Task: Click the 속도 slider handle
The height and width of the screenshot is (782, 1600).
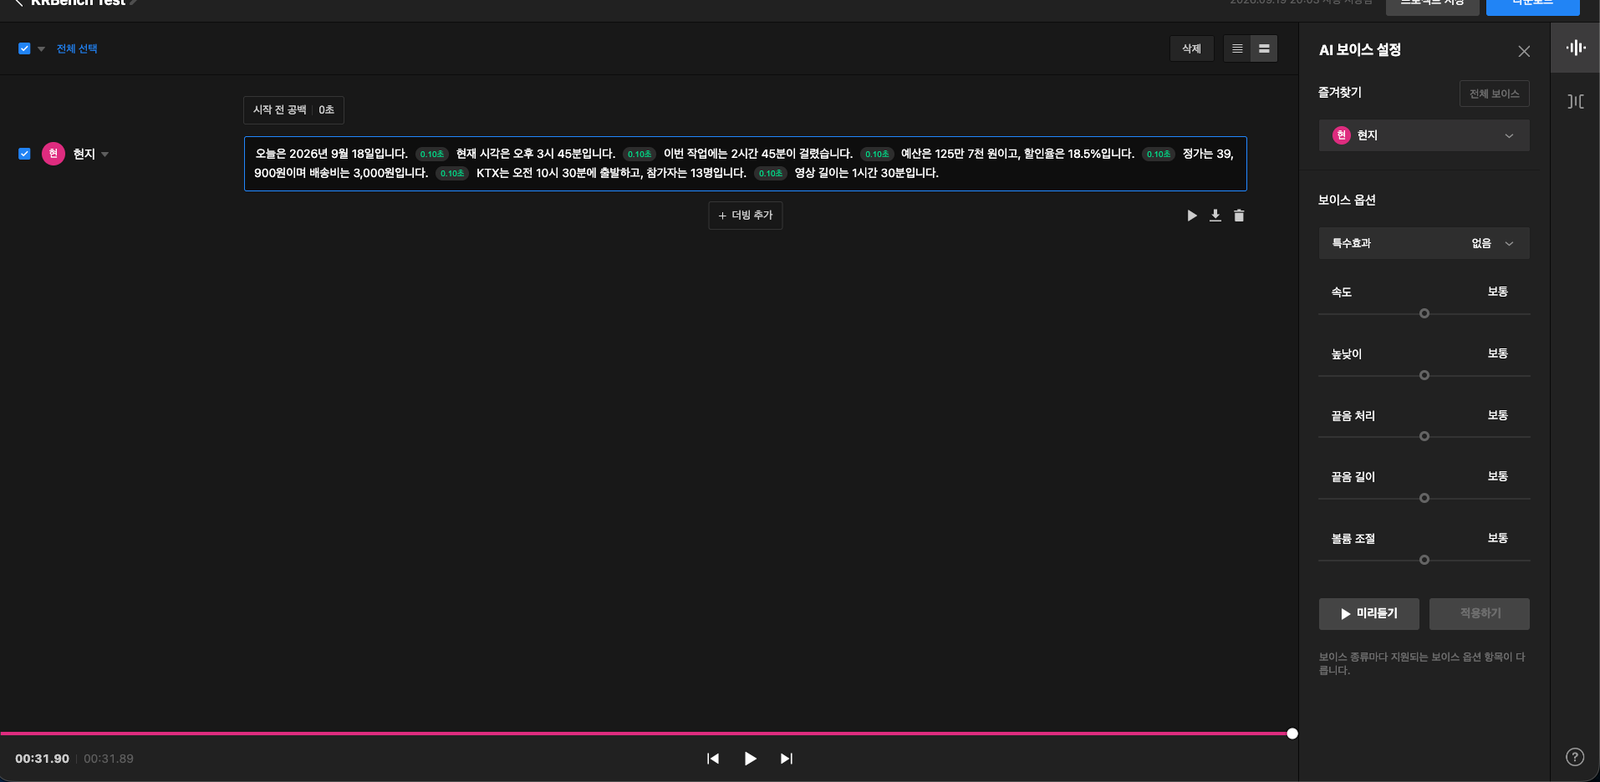Action: click(1424, 314)
